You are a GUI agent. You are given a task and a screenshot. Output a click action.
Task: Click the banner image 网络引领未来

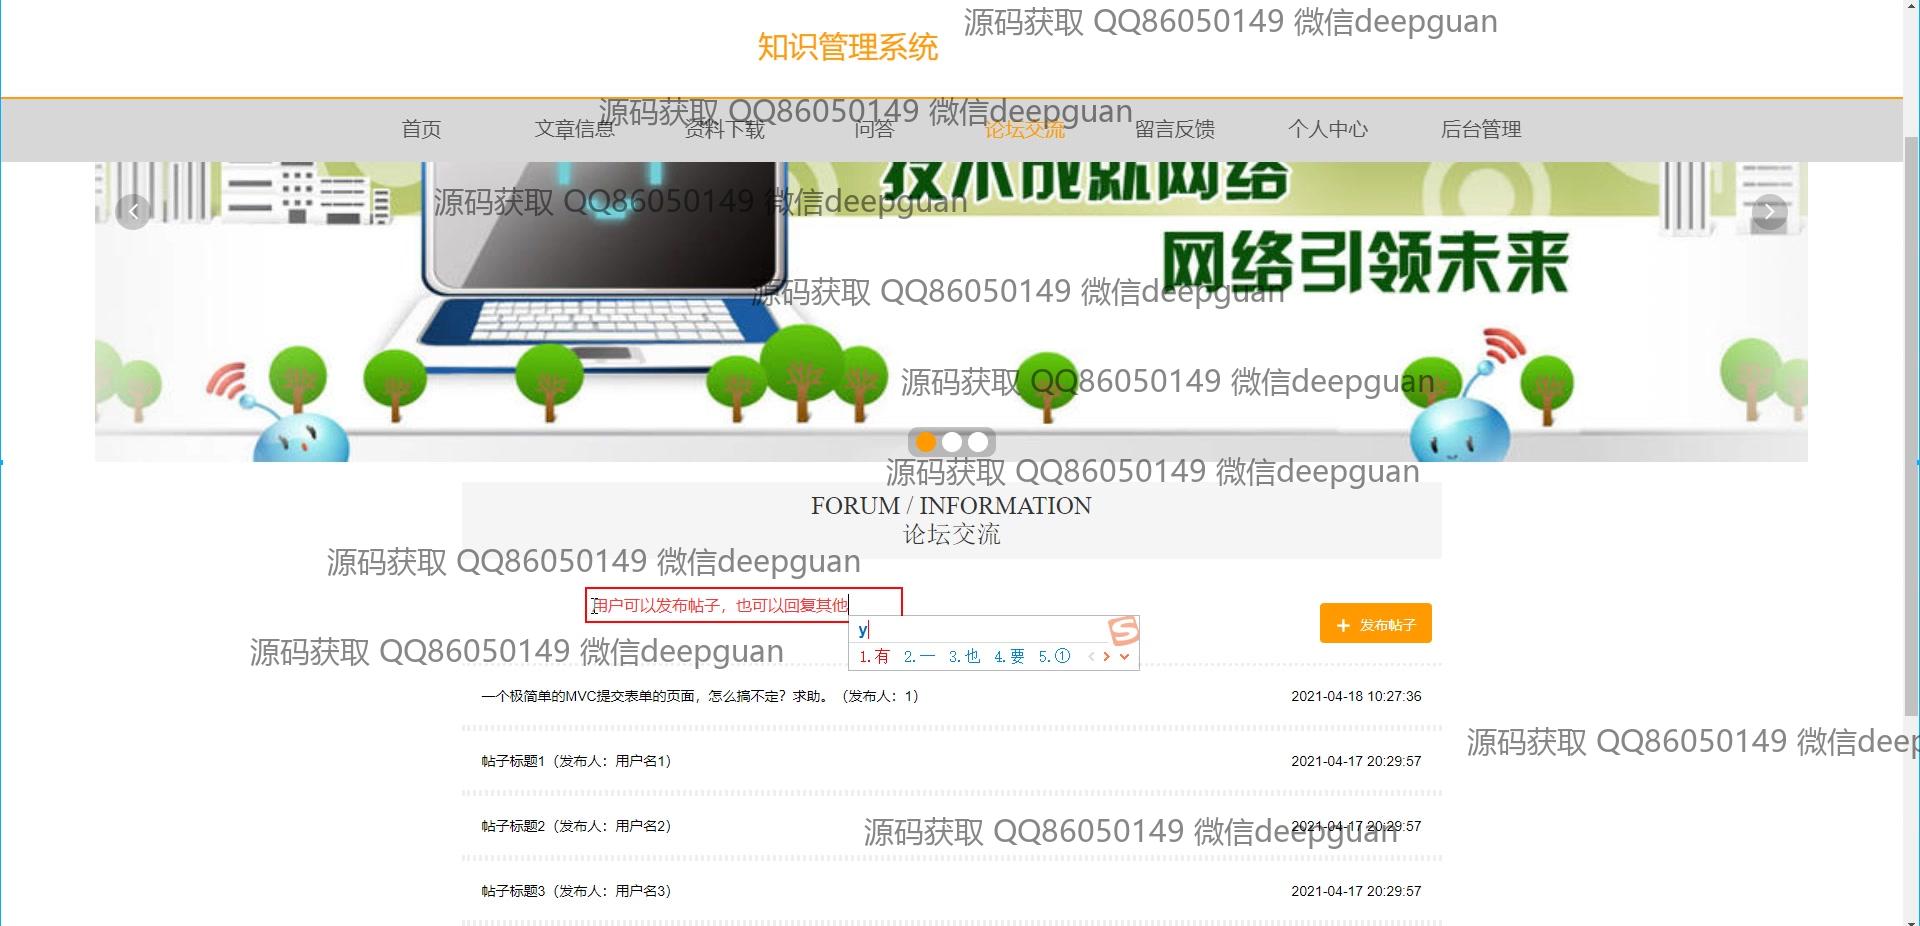951,311
